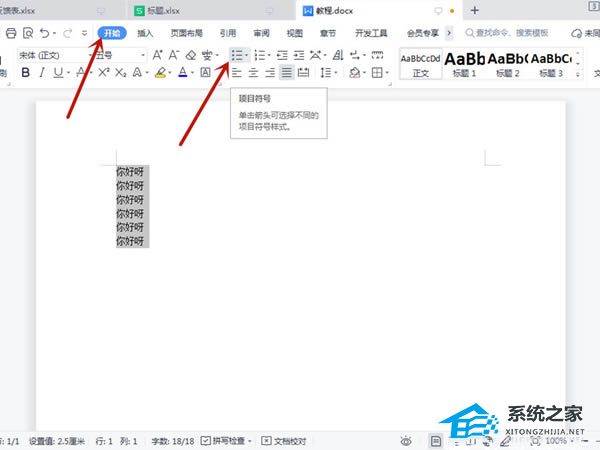Apply the 标题 1 style
This screenshot has height=450, width=600.
pyautogui.click(x=464, y=64)
